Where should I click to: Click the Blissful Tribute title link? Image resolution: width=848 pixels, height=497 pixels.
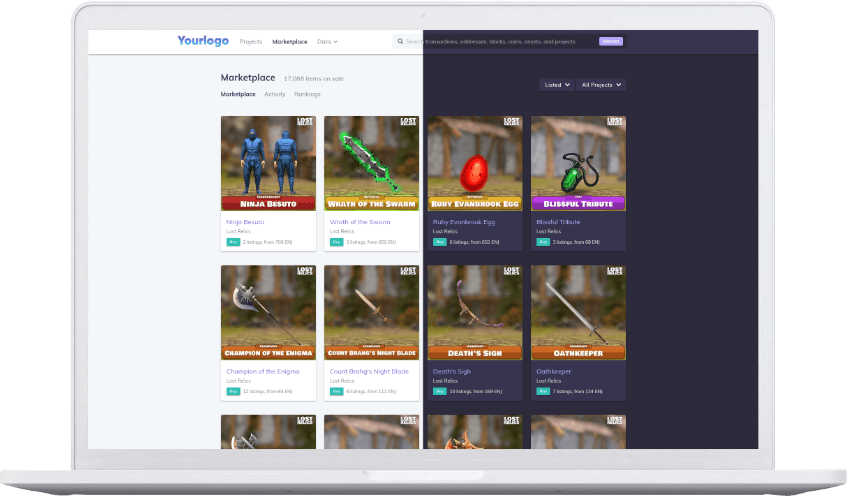pos(558,222)
